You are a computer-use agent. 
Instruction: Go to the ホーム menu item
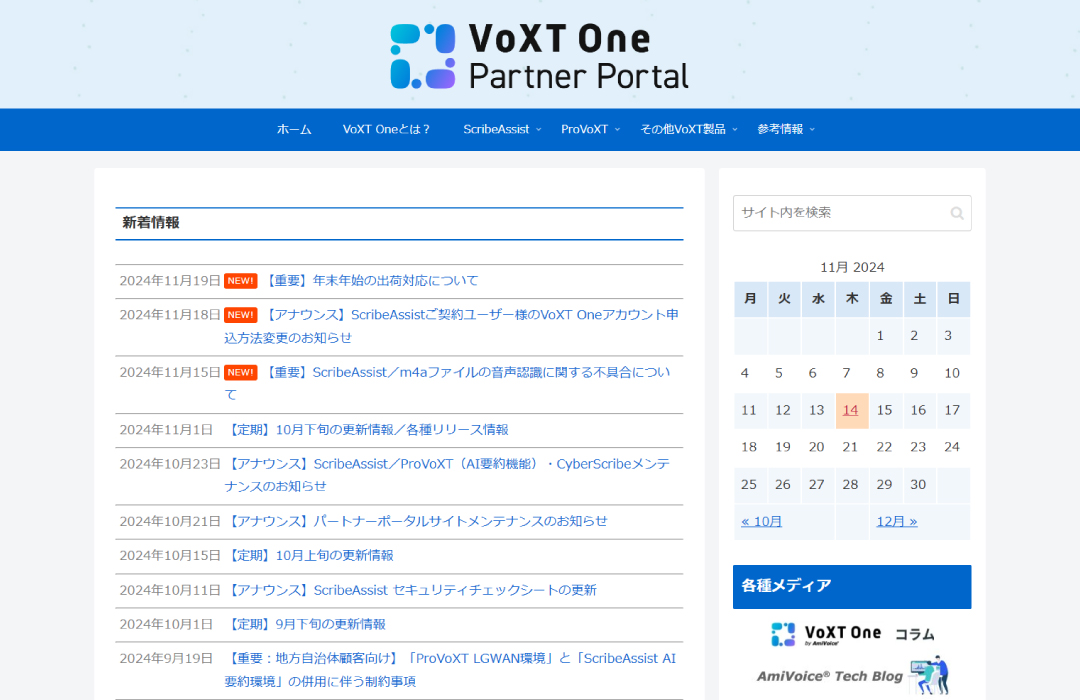coord(294,130)
